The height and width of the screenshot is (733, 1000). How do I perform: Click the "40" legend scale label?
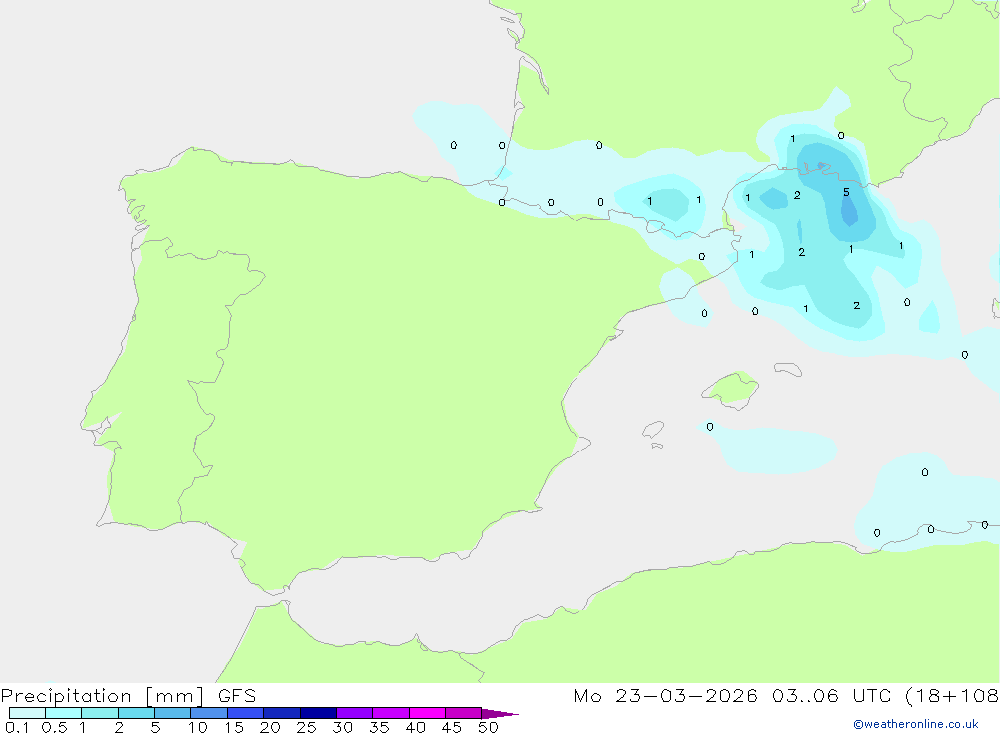tap(415, 727)
